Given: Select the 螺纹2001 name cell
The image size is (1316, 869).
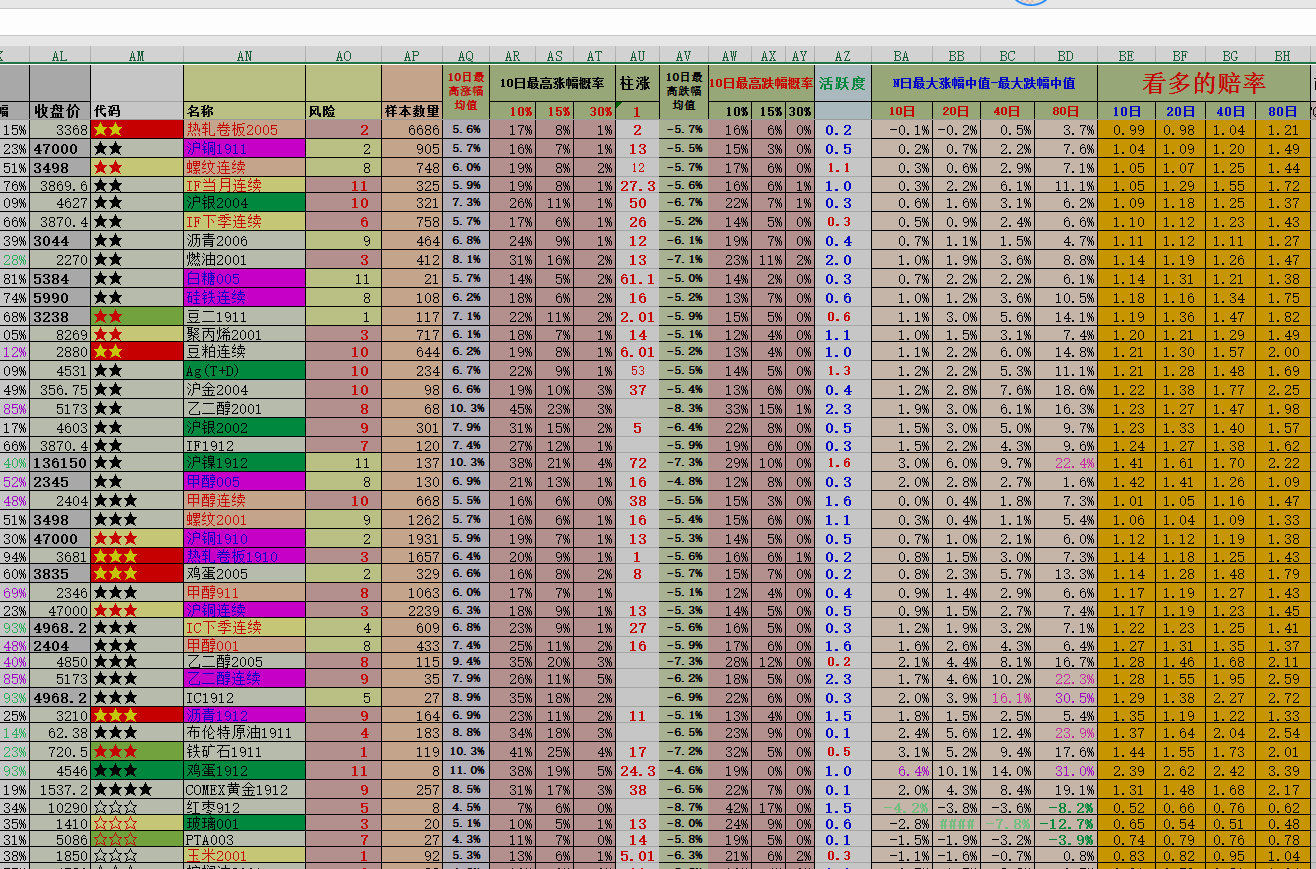Looking at the screenshot, I should click(x=244, y=520).
